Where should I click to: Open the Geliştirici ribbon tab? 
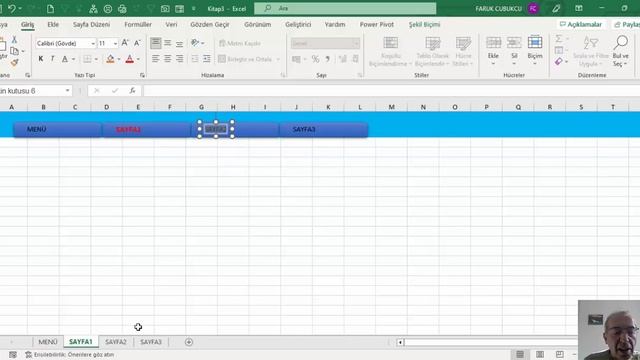(x=298, y=24)
